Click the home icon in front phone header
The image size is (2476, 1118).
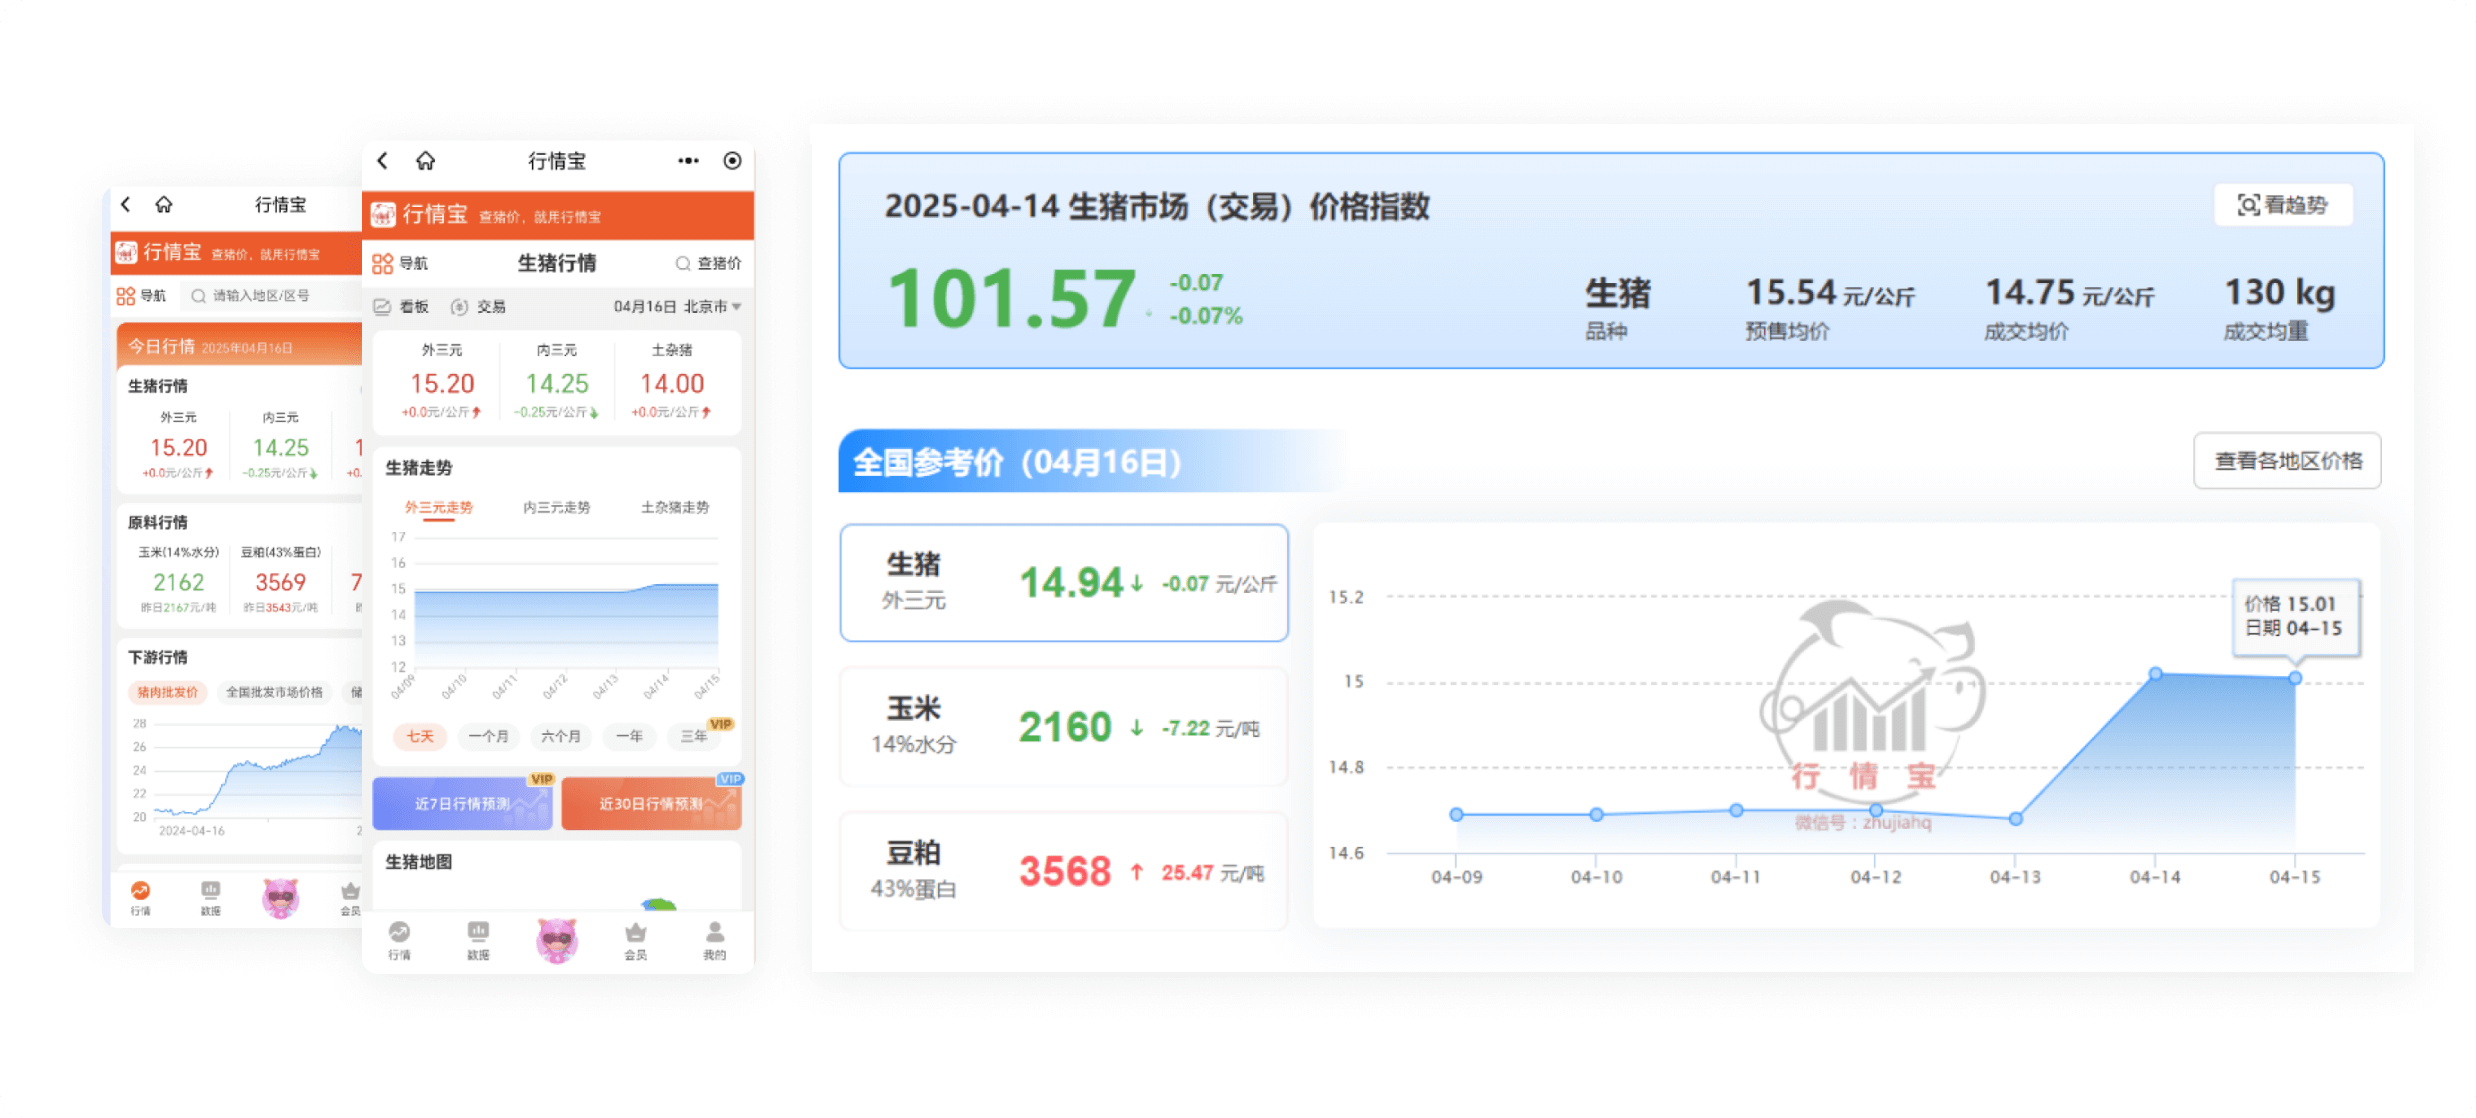point(426,161)
